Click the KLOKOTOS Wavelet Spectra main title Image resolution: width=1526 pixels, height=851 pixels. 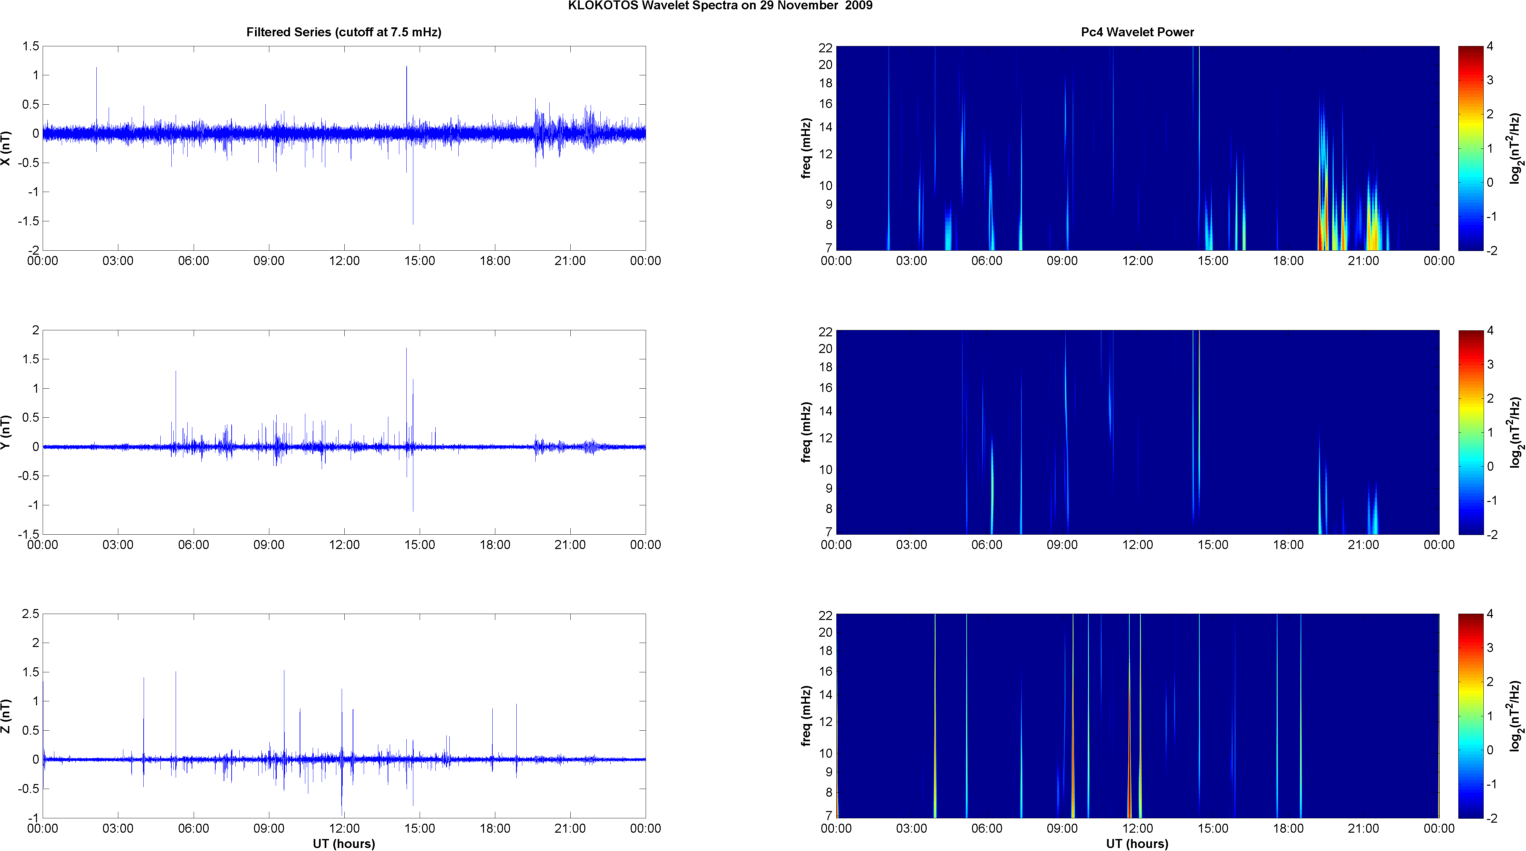pyautogui.click(x=719, y=6)
